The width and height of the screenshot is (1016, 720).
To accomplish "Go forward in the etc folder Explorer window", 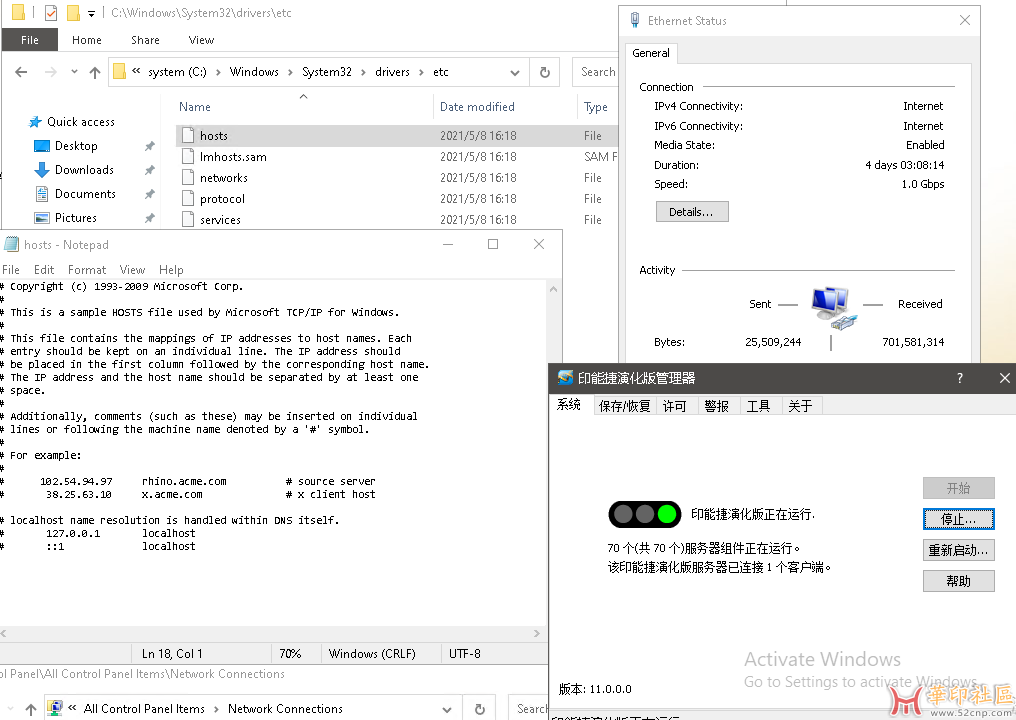I will click(x=51, y=72).
